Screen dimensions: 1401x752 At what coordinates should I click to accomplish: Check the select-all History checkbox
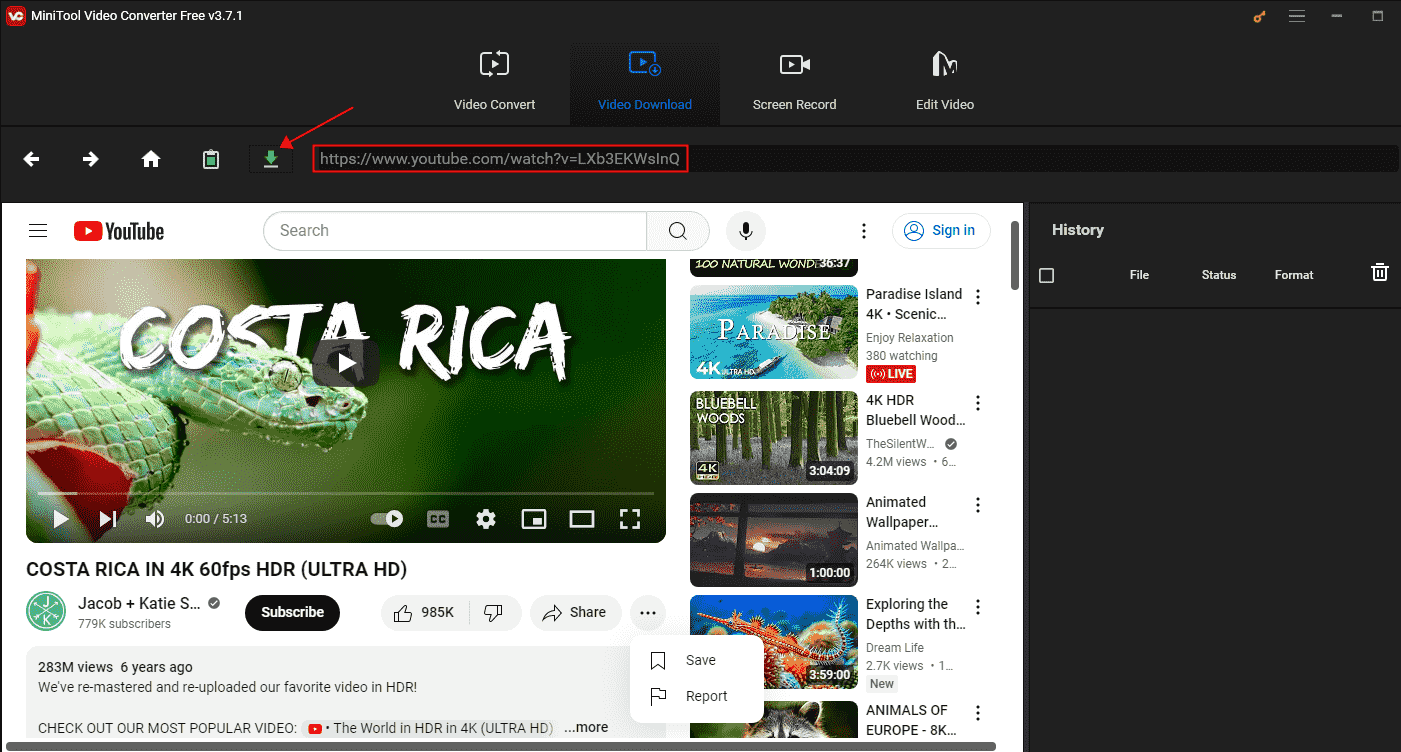1047,275
